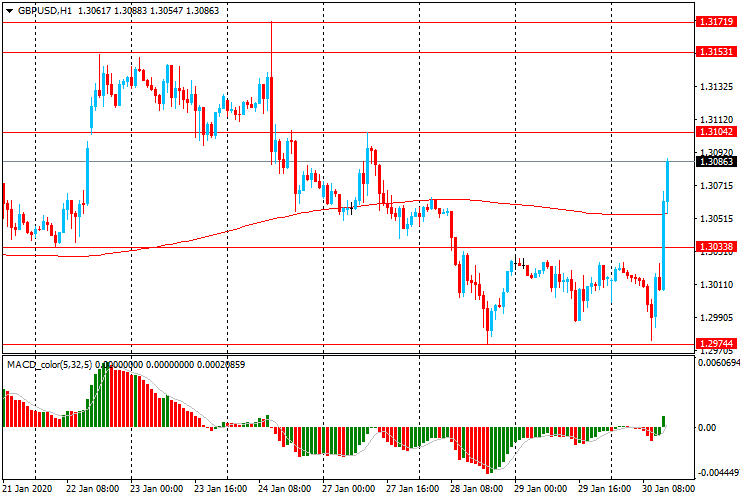Click the 1.30515 price scale value

[x=716, y=219]
